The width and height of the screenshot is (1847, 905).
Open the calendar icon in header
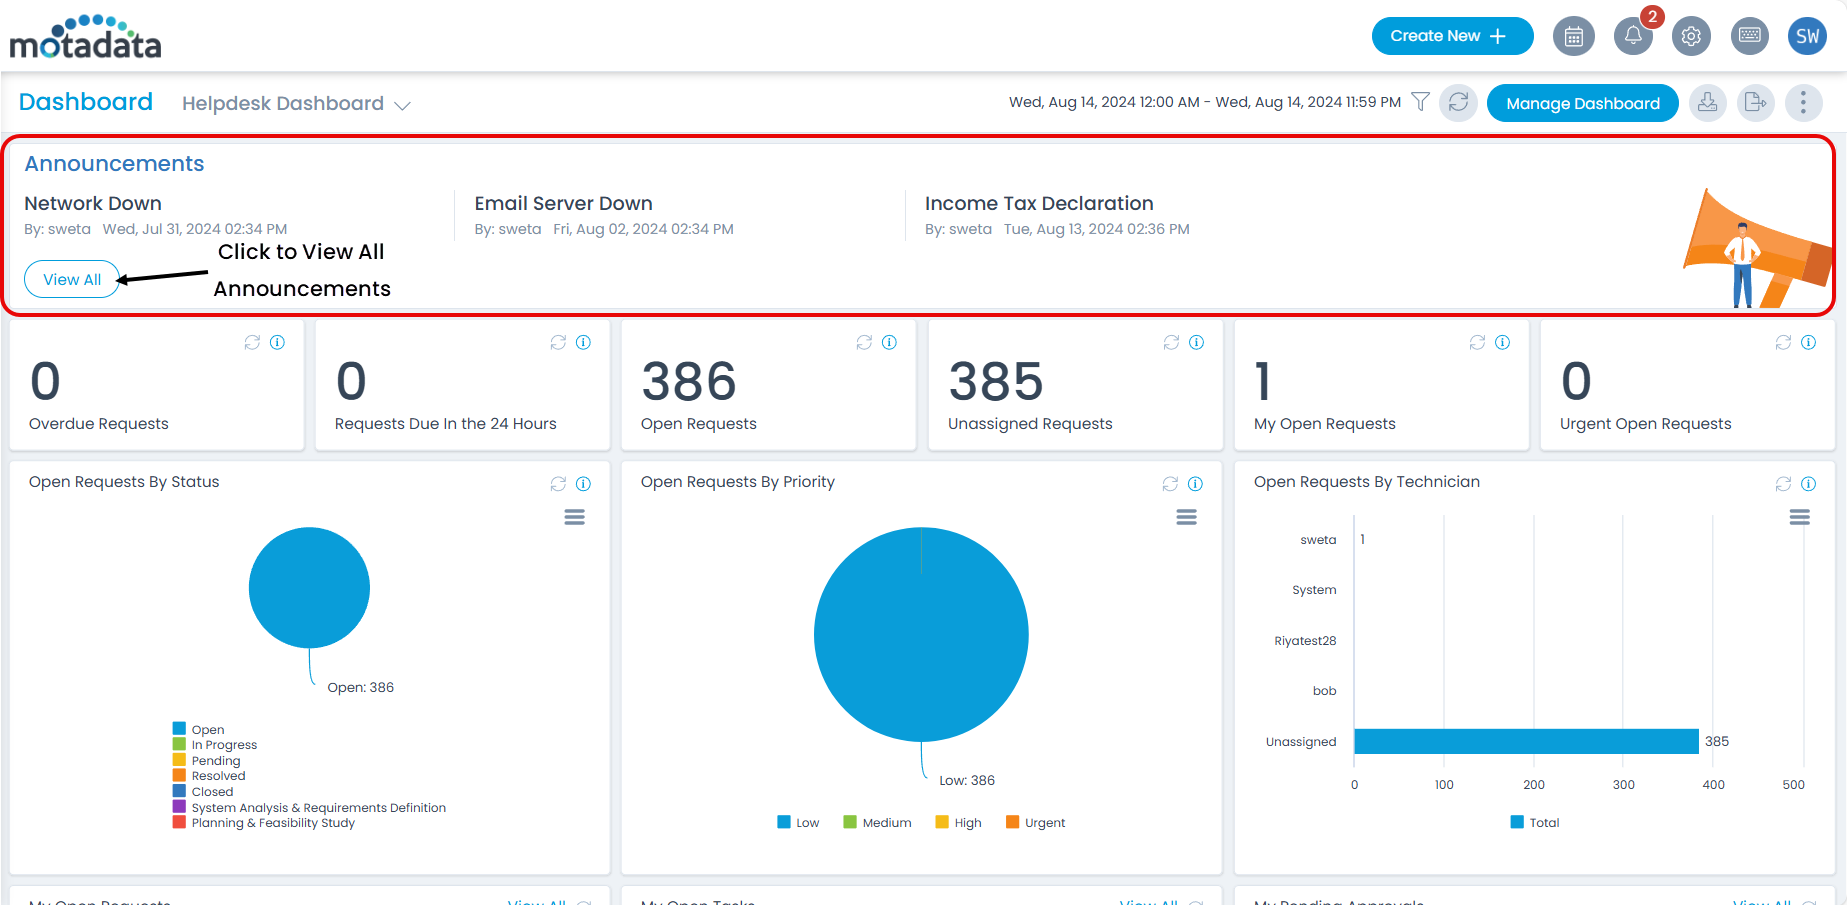click(1573, 37)
